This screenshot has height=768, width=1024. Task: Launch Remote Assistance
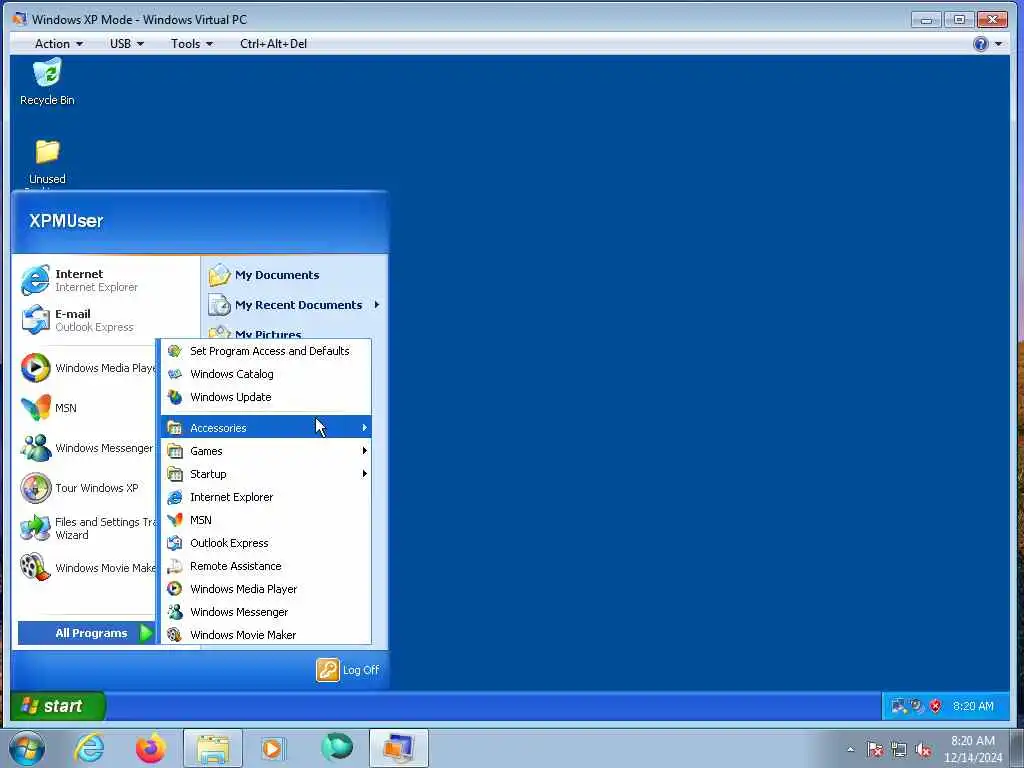pos(266,566)
